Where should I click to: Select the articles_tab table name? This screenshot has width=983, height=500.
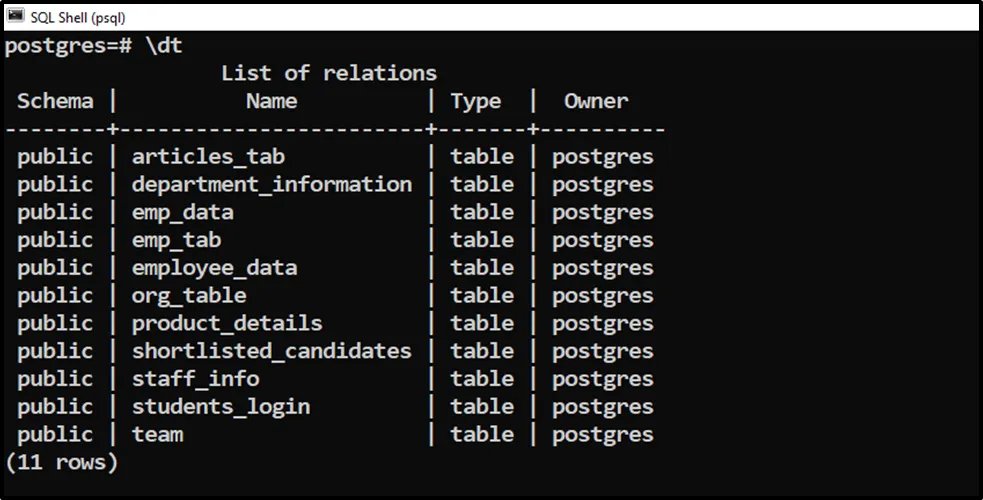[x=208, y=157]
